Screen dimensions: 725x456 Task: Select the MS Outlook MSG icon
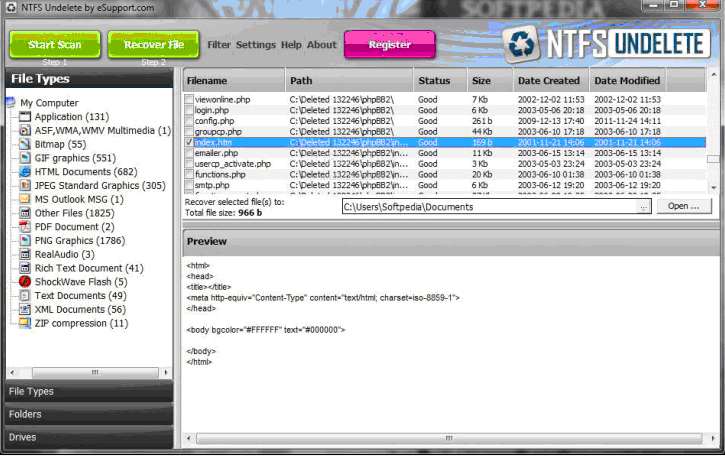pos(25,199)
